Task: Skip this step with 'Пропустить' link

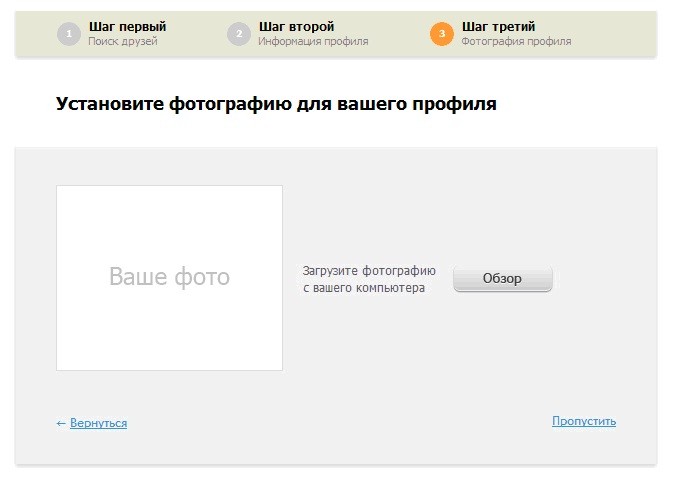Action: click(584, 421)
